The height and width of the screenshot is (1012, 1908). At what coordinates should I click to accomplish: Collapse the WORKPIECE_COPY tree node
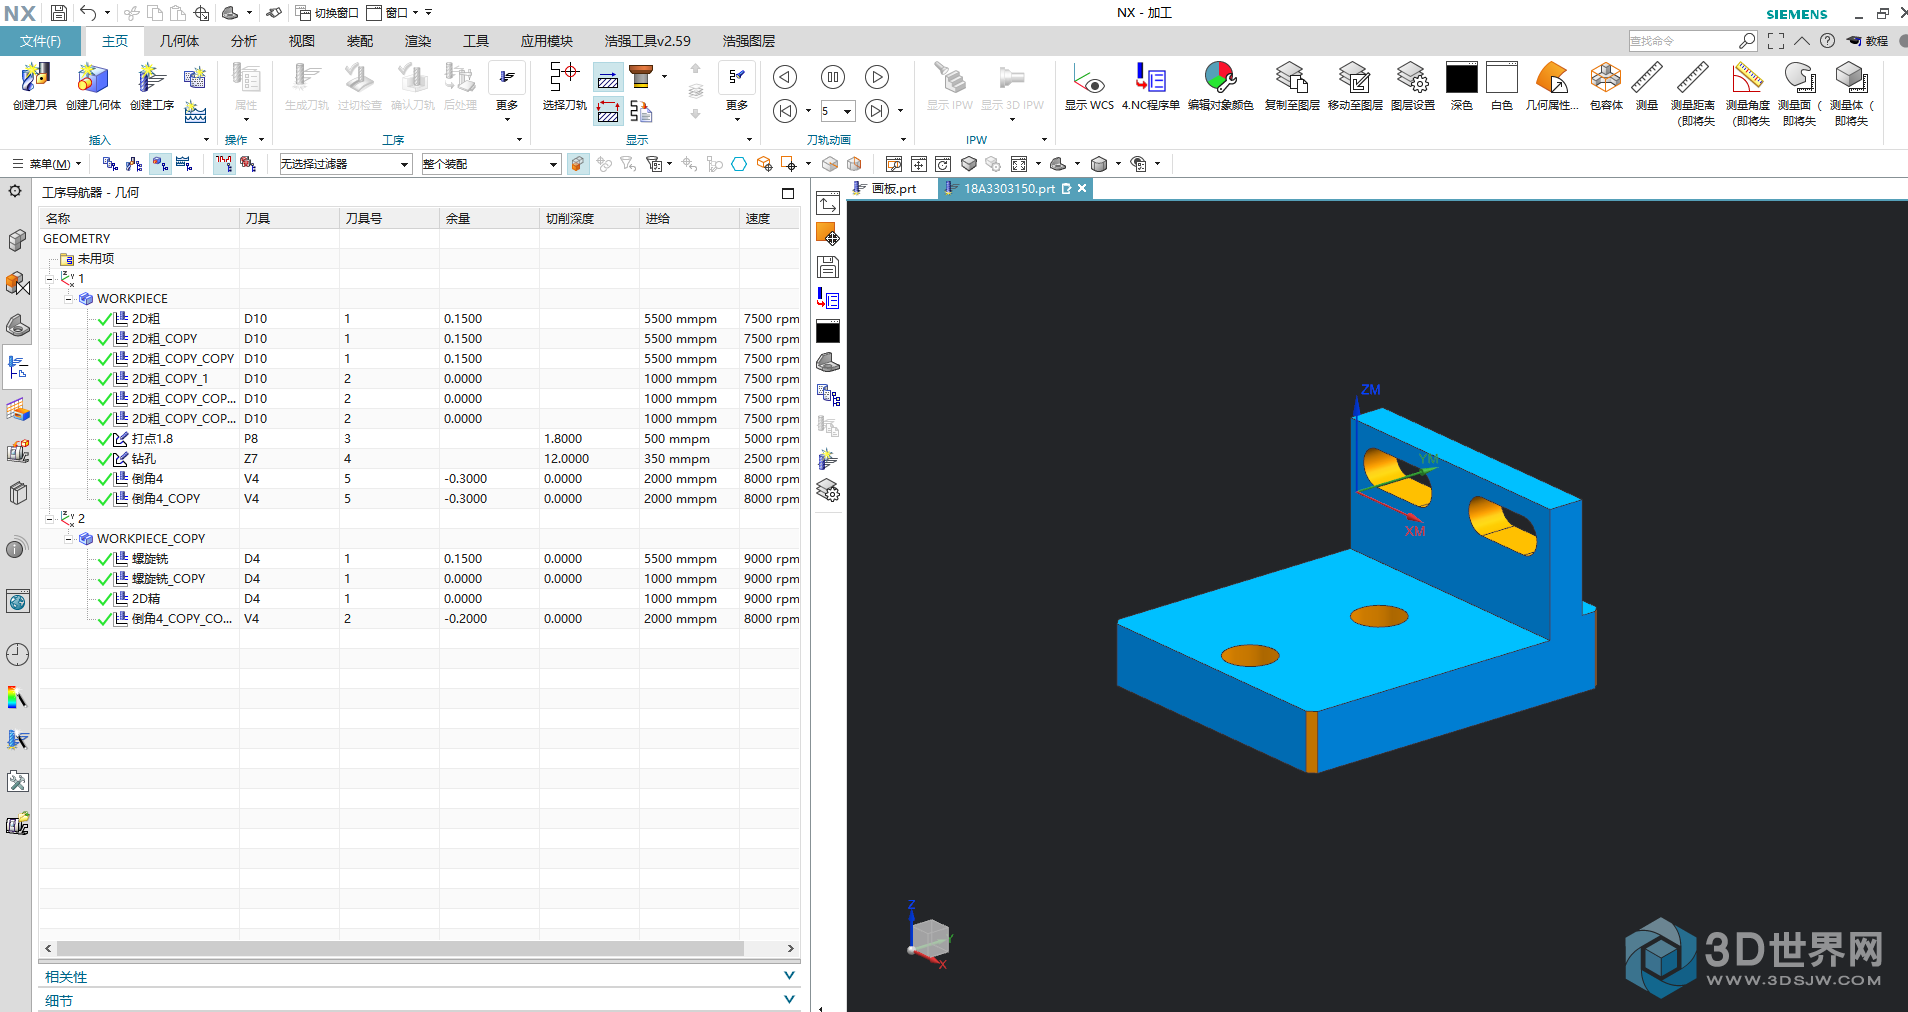coord(69,539)
